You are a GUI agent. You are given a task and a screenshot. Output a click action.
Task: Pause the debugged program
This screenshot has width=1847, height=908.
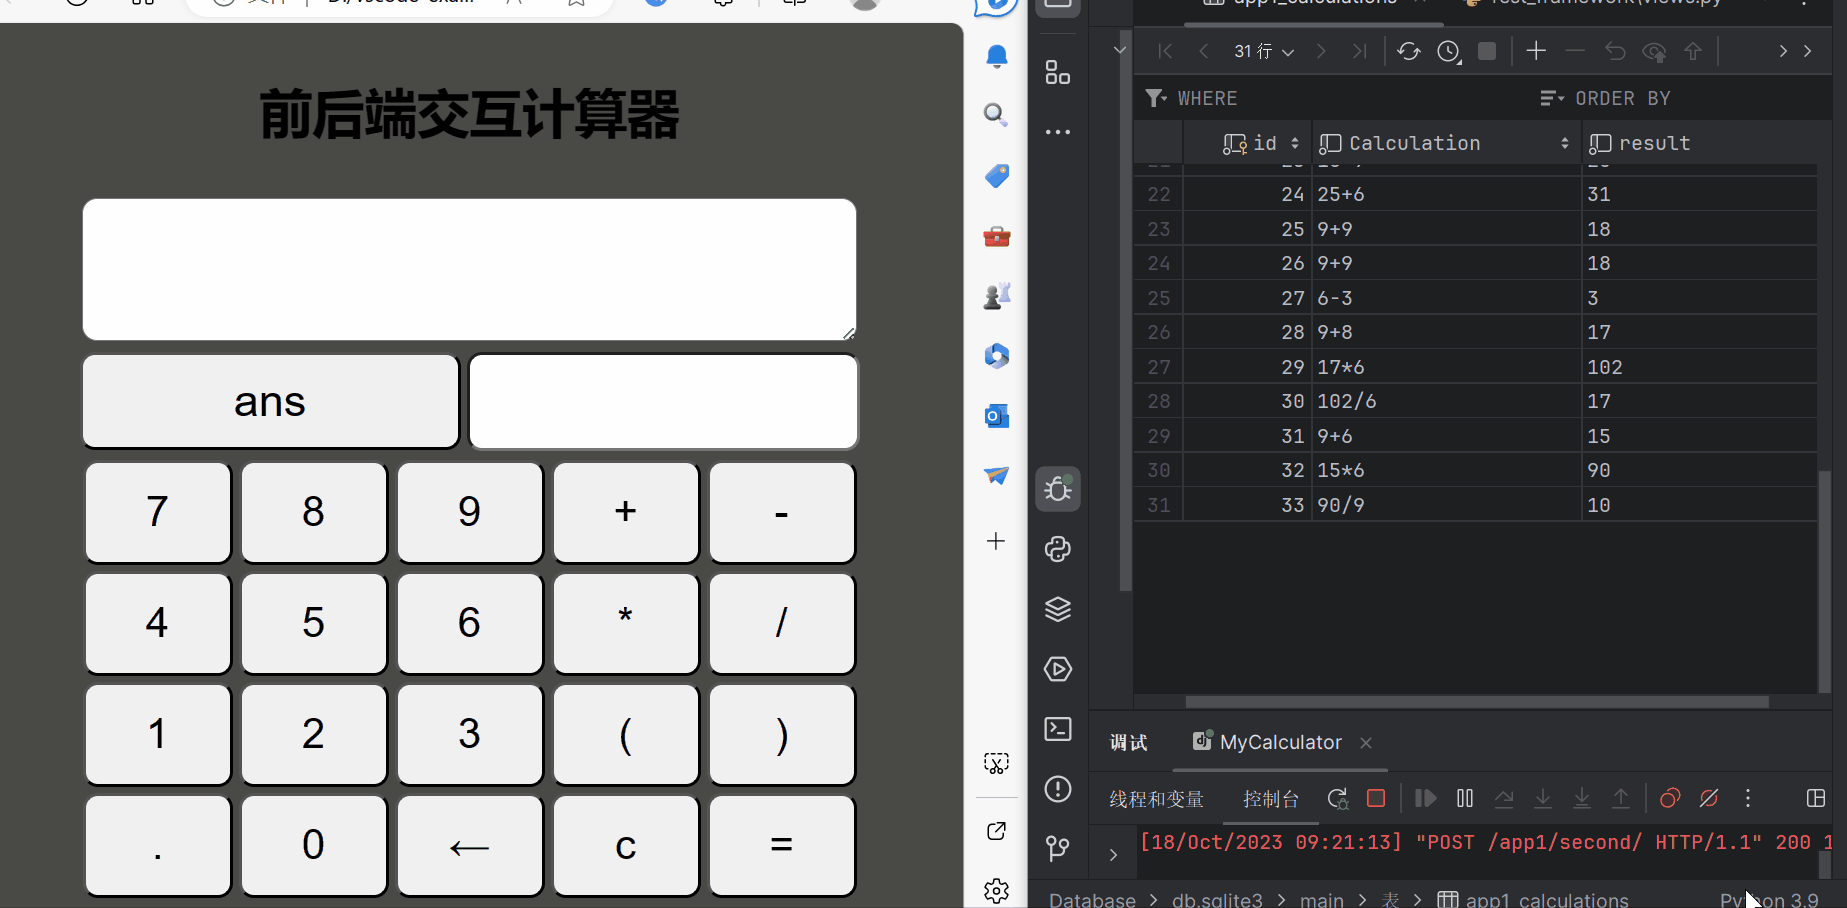[x=1464, y=798]
